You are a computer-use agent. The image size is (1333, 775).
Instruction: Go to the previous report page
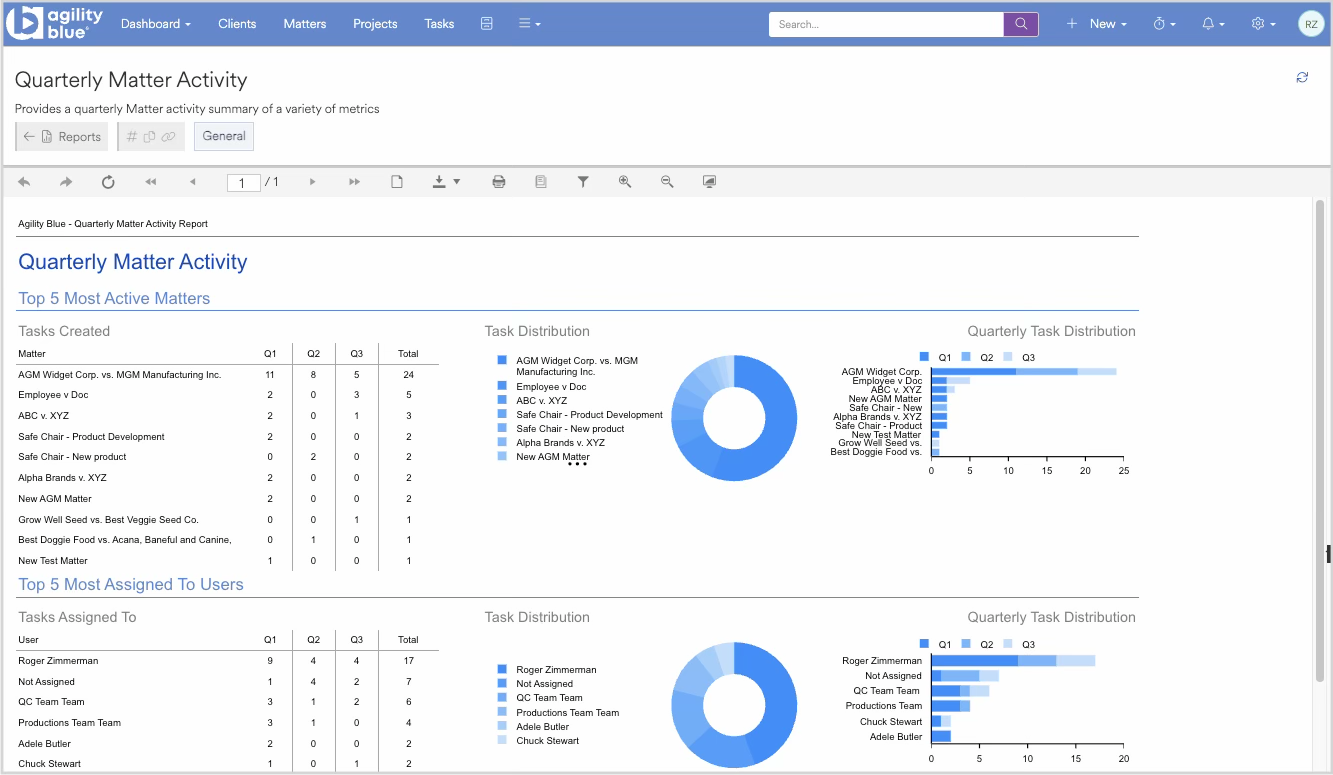193,182
